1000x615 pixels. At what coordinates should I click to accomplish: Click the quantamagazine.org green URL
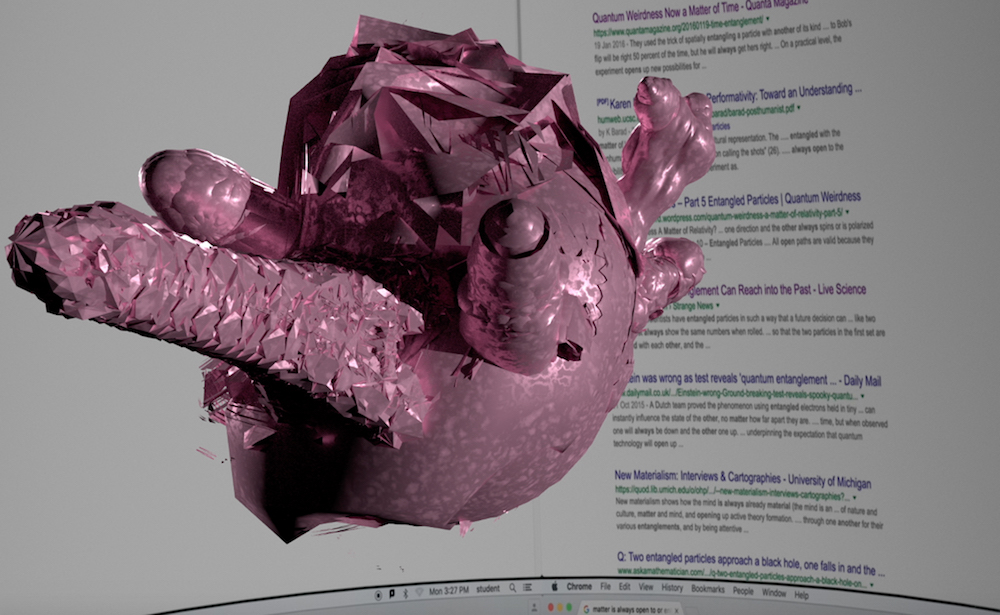point(678,27)
